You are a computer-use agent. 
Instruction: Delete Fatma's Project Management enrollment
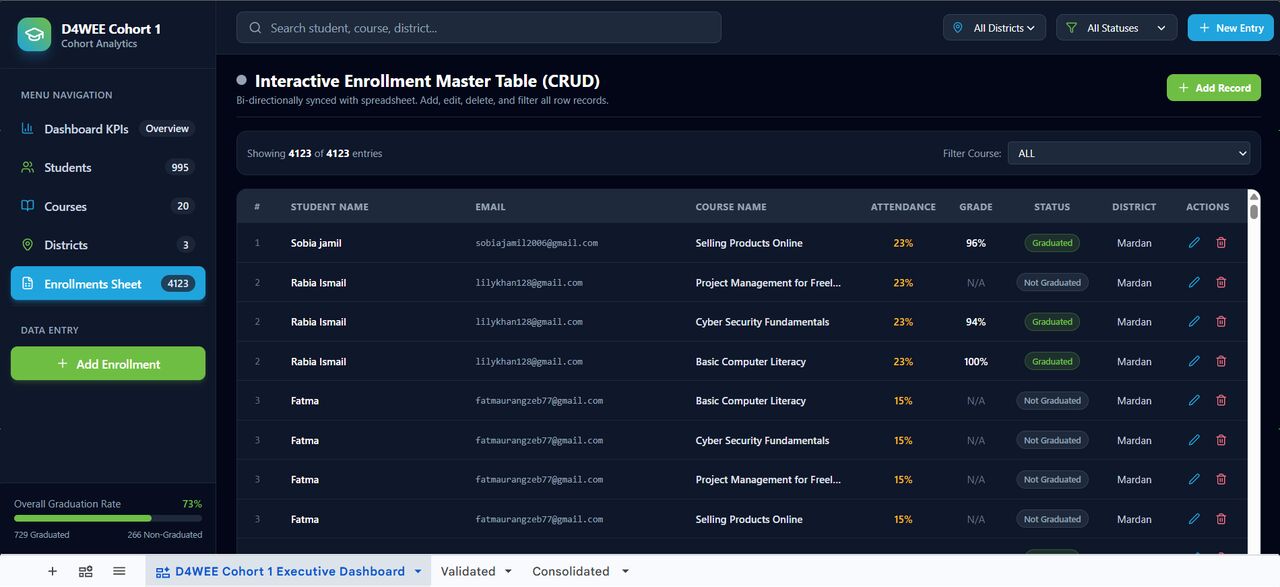click(x=1221, y=480)
